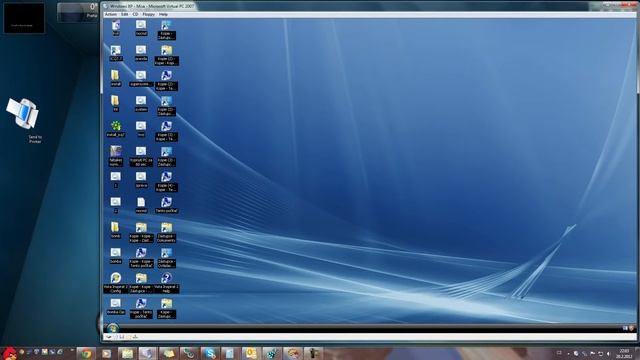Open Skype from the host taskbar
This screenshot has width=640, height=360.
210,353
